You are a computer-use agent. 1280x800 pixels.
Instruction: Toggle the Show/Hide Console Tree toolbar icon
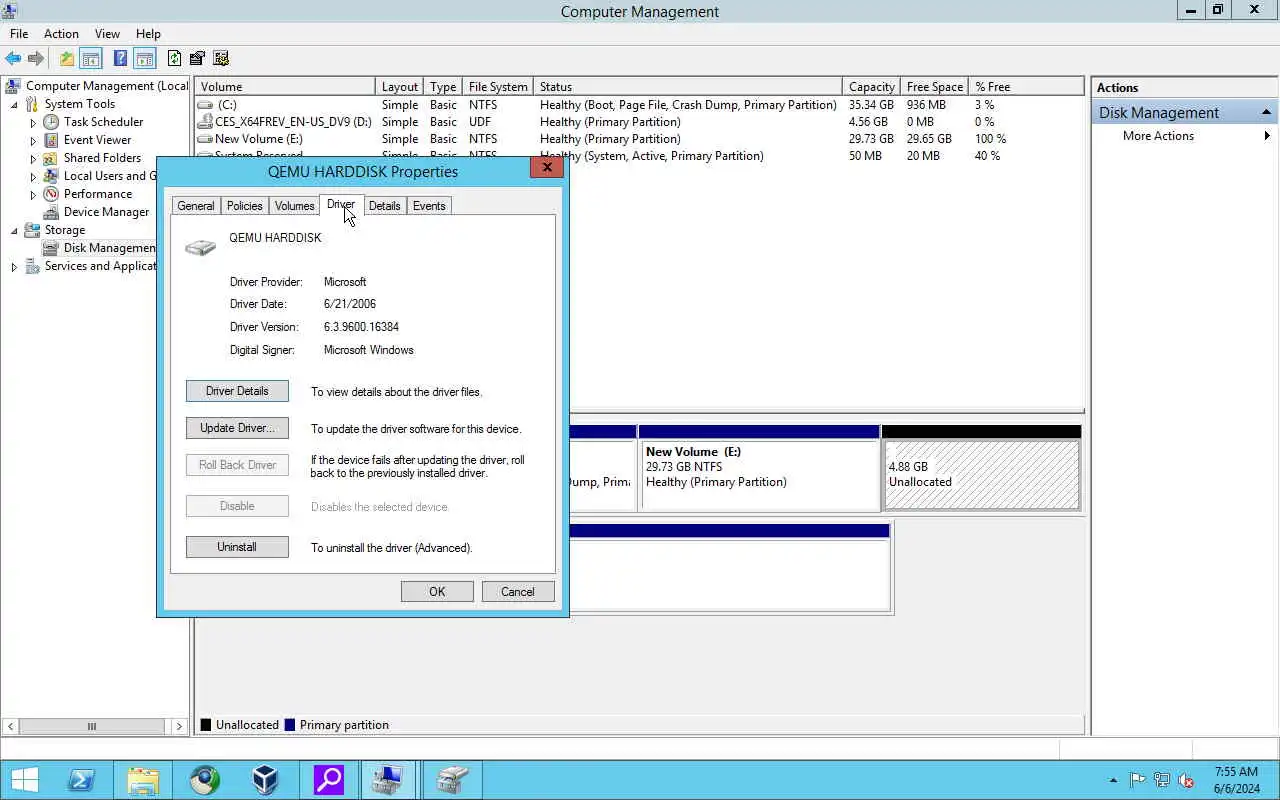point(90,59)
